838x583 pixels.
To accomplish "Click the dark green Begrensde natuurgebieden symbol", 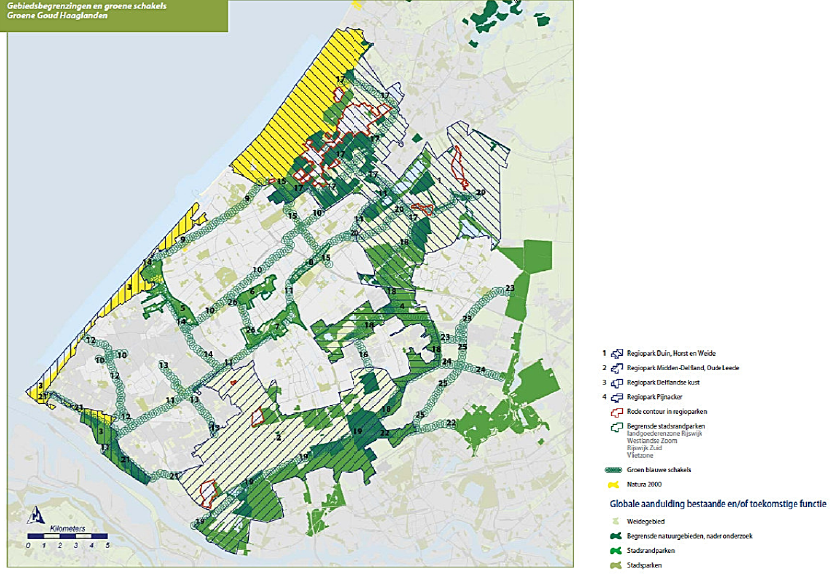I will tap(617, 536).
